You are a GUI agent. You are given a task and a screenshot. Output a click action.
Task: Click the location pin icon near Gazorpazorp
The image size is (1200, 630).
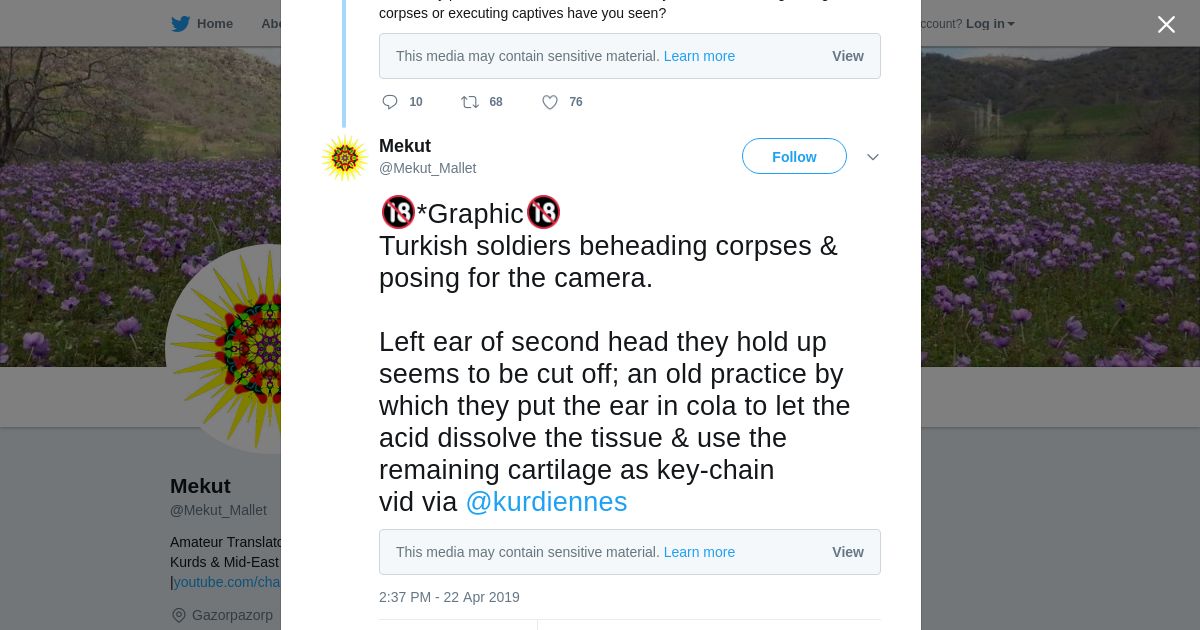pos(179,615)
